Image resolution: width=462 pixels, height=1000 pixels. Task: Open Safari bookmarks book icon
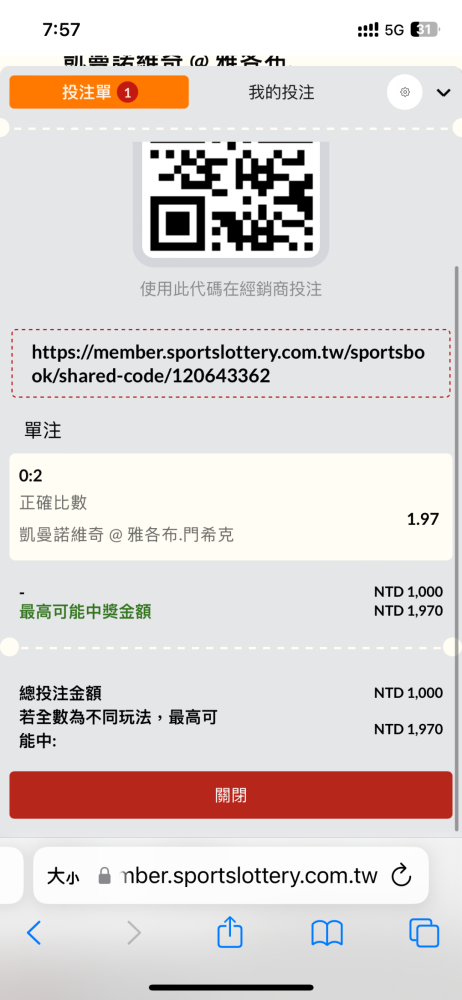327,934
